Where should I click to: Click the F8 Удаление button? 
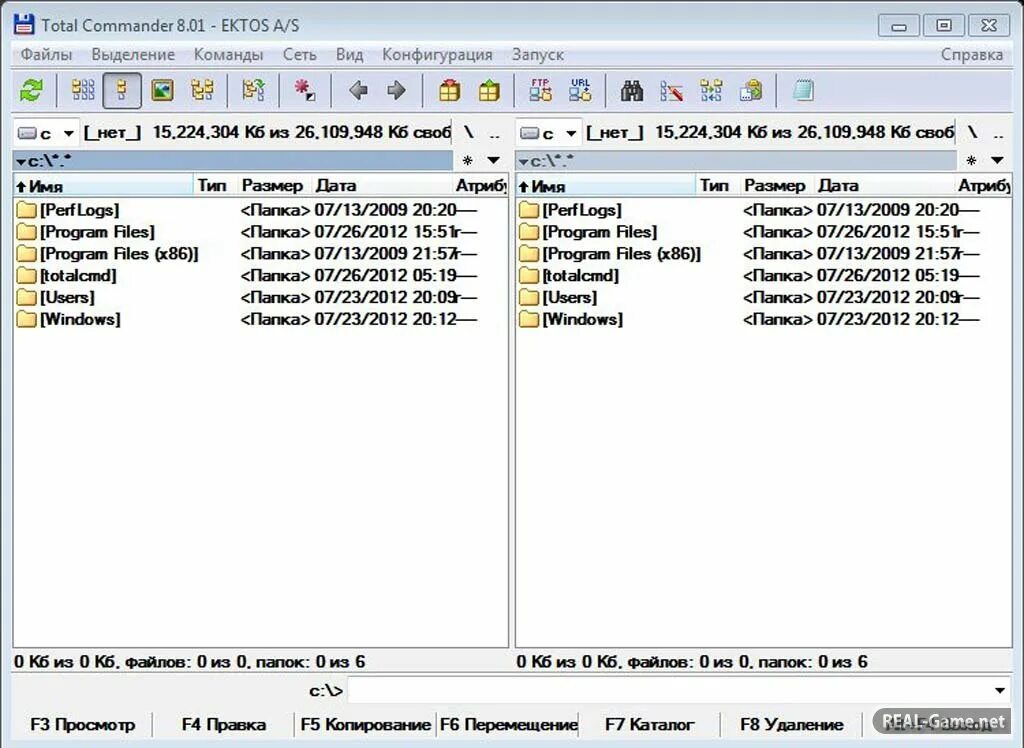[792, 724]
